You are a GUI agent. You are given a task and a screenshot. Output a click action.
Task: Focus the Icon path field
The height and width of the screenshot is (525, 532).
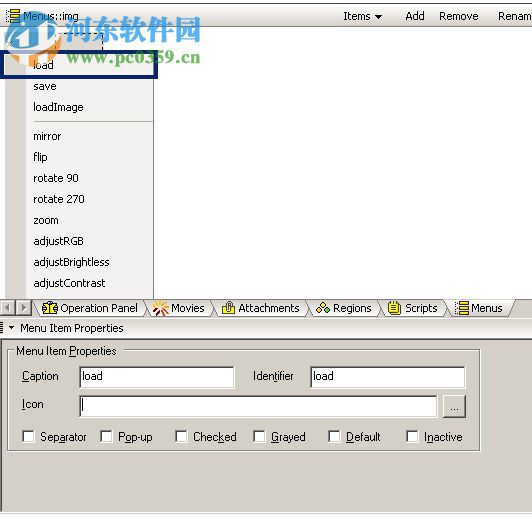pos(258,406)
